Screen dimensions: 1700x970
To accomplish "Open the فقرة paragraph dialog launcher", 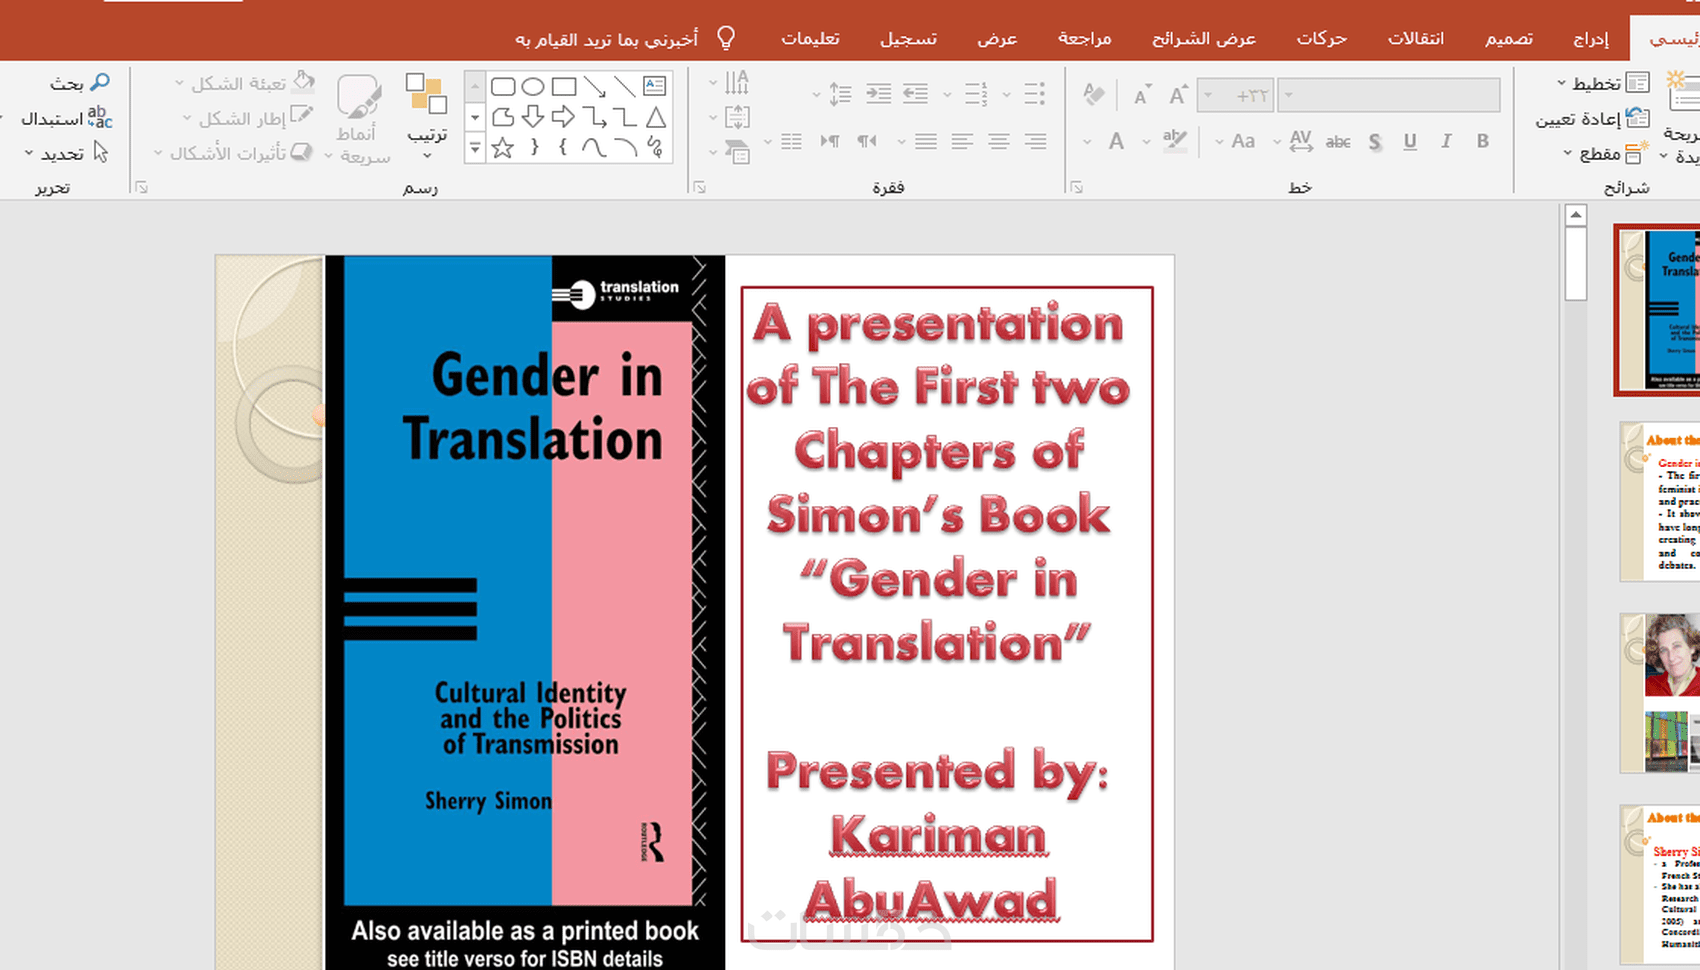I will (699, 187).
